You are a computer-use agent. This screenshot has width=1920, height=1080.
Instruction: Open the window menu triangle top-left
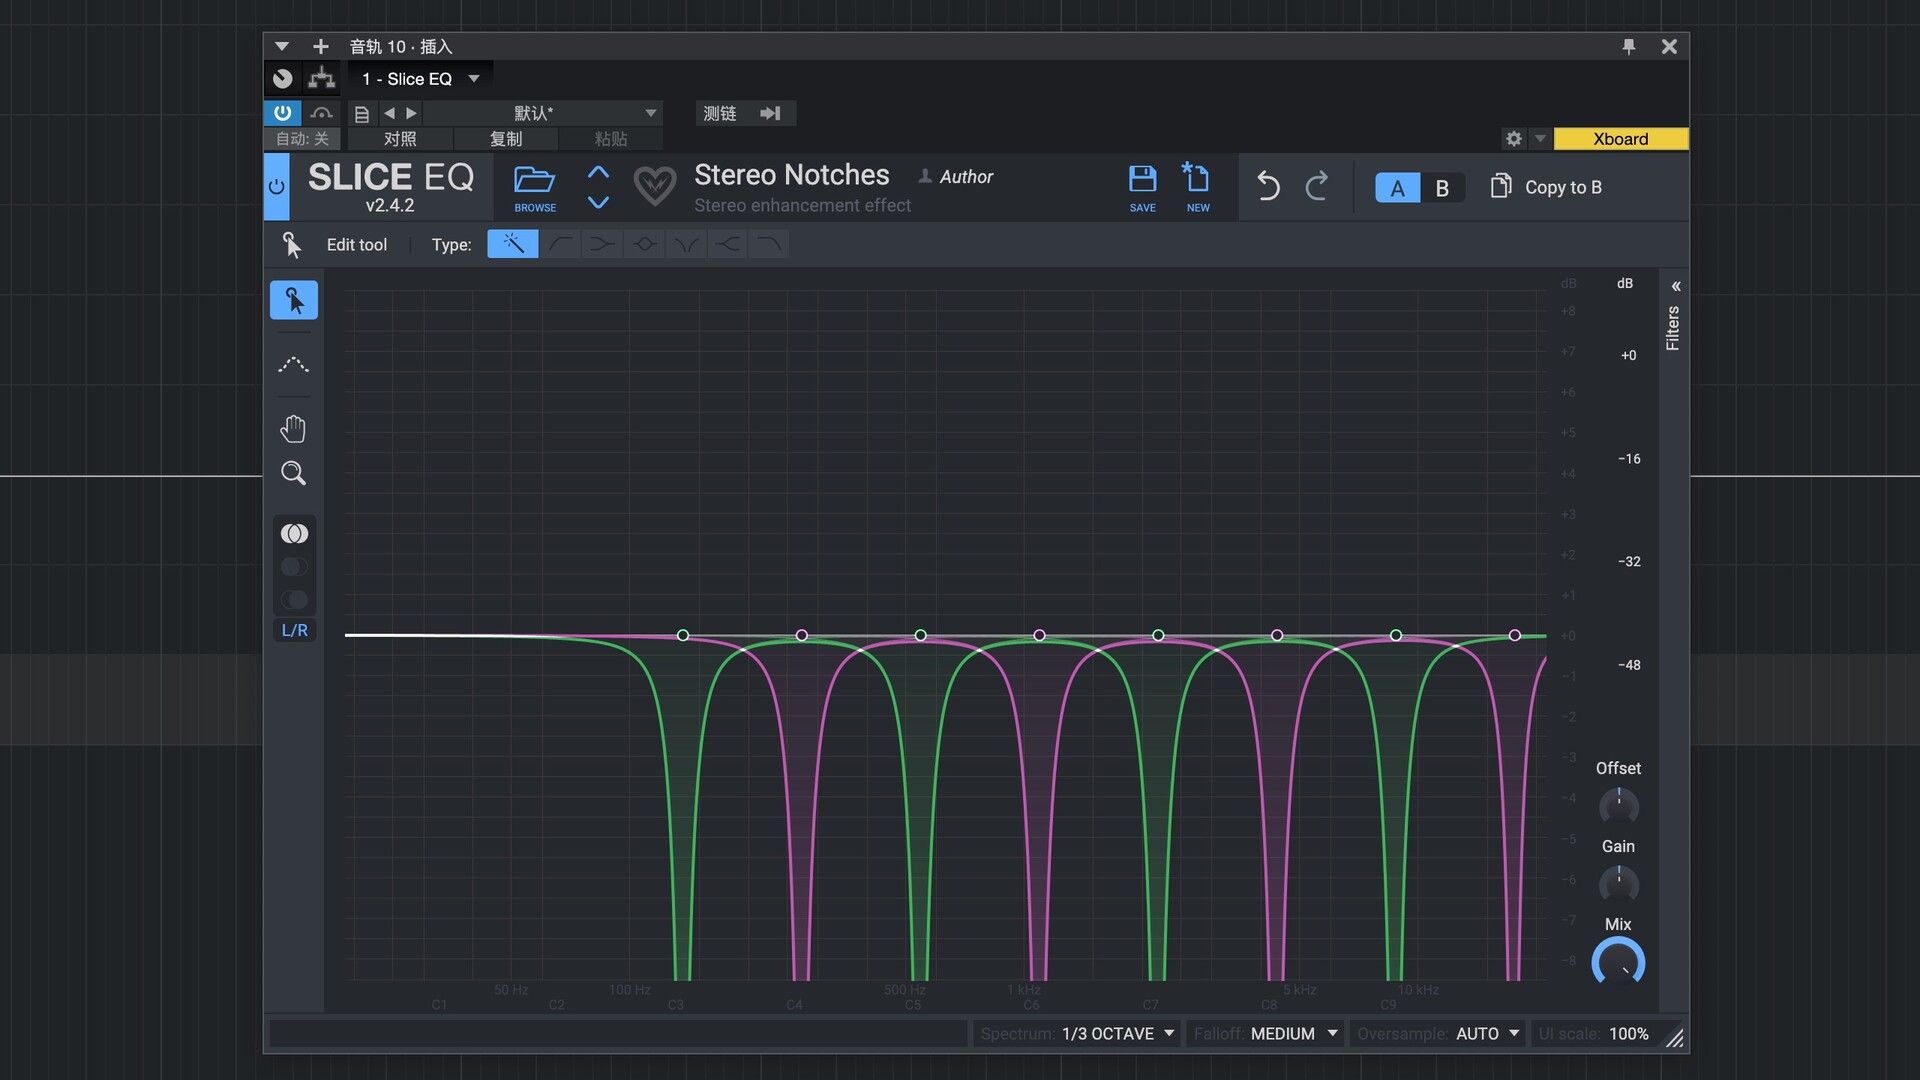(x=282, y=46)
